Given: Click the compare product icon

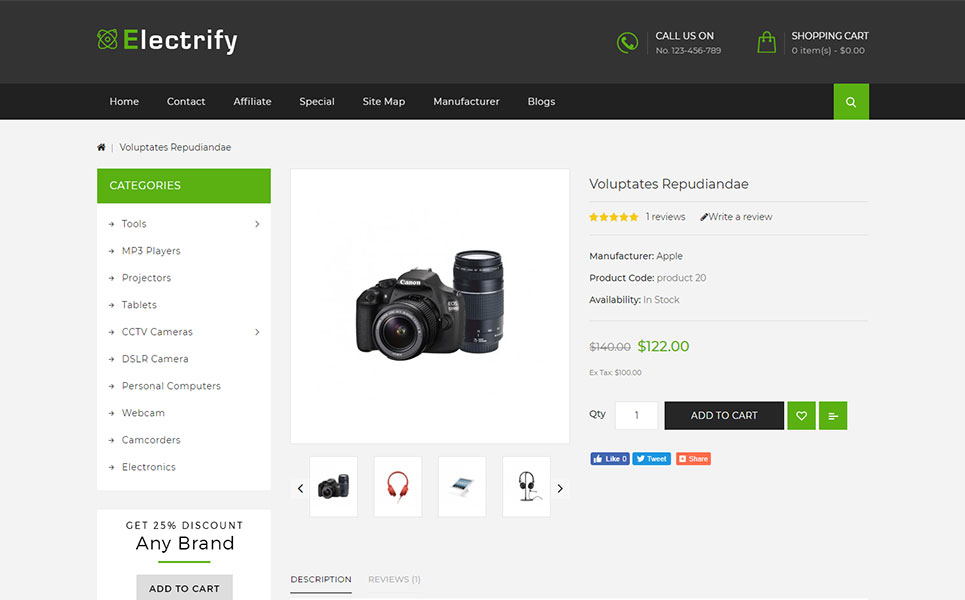Looking at the screenshot, I should (832, 415).
